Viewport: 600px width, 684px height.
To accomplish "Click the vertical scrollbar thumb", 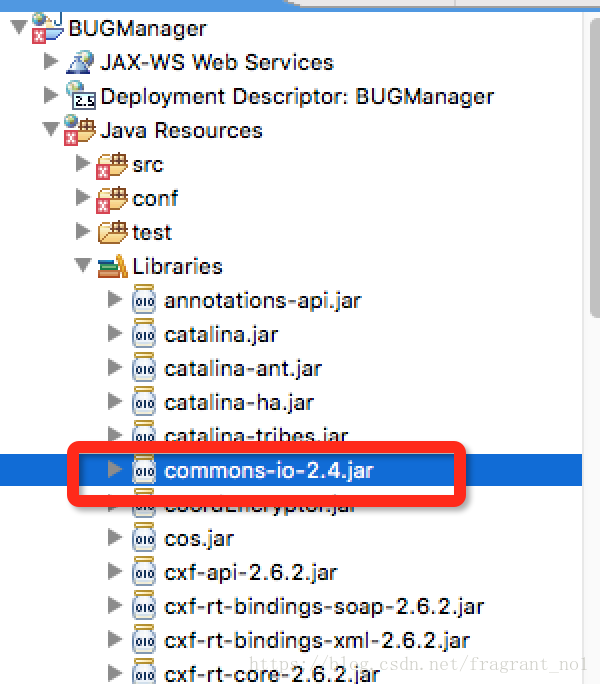I will coord(595,168).
